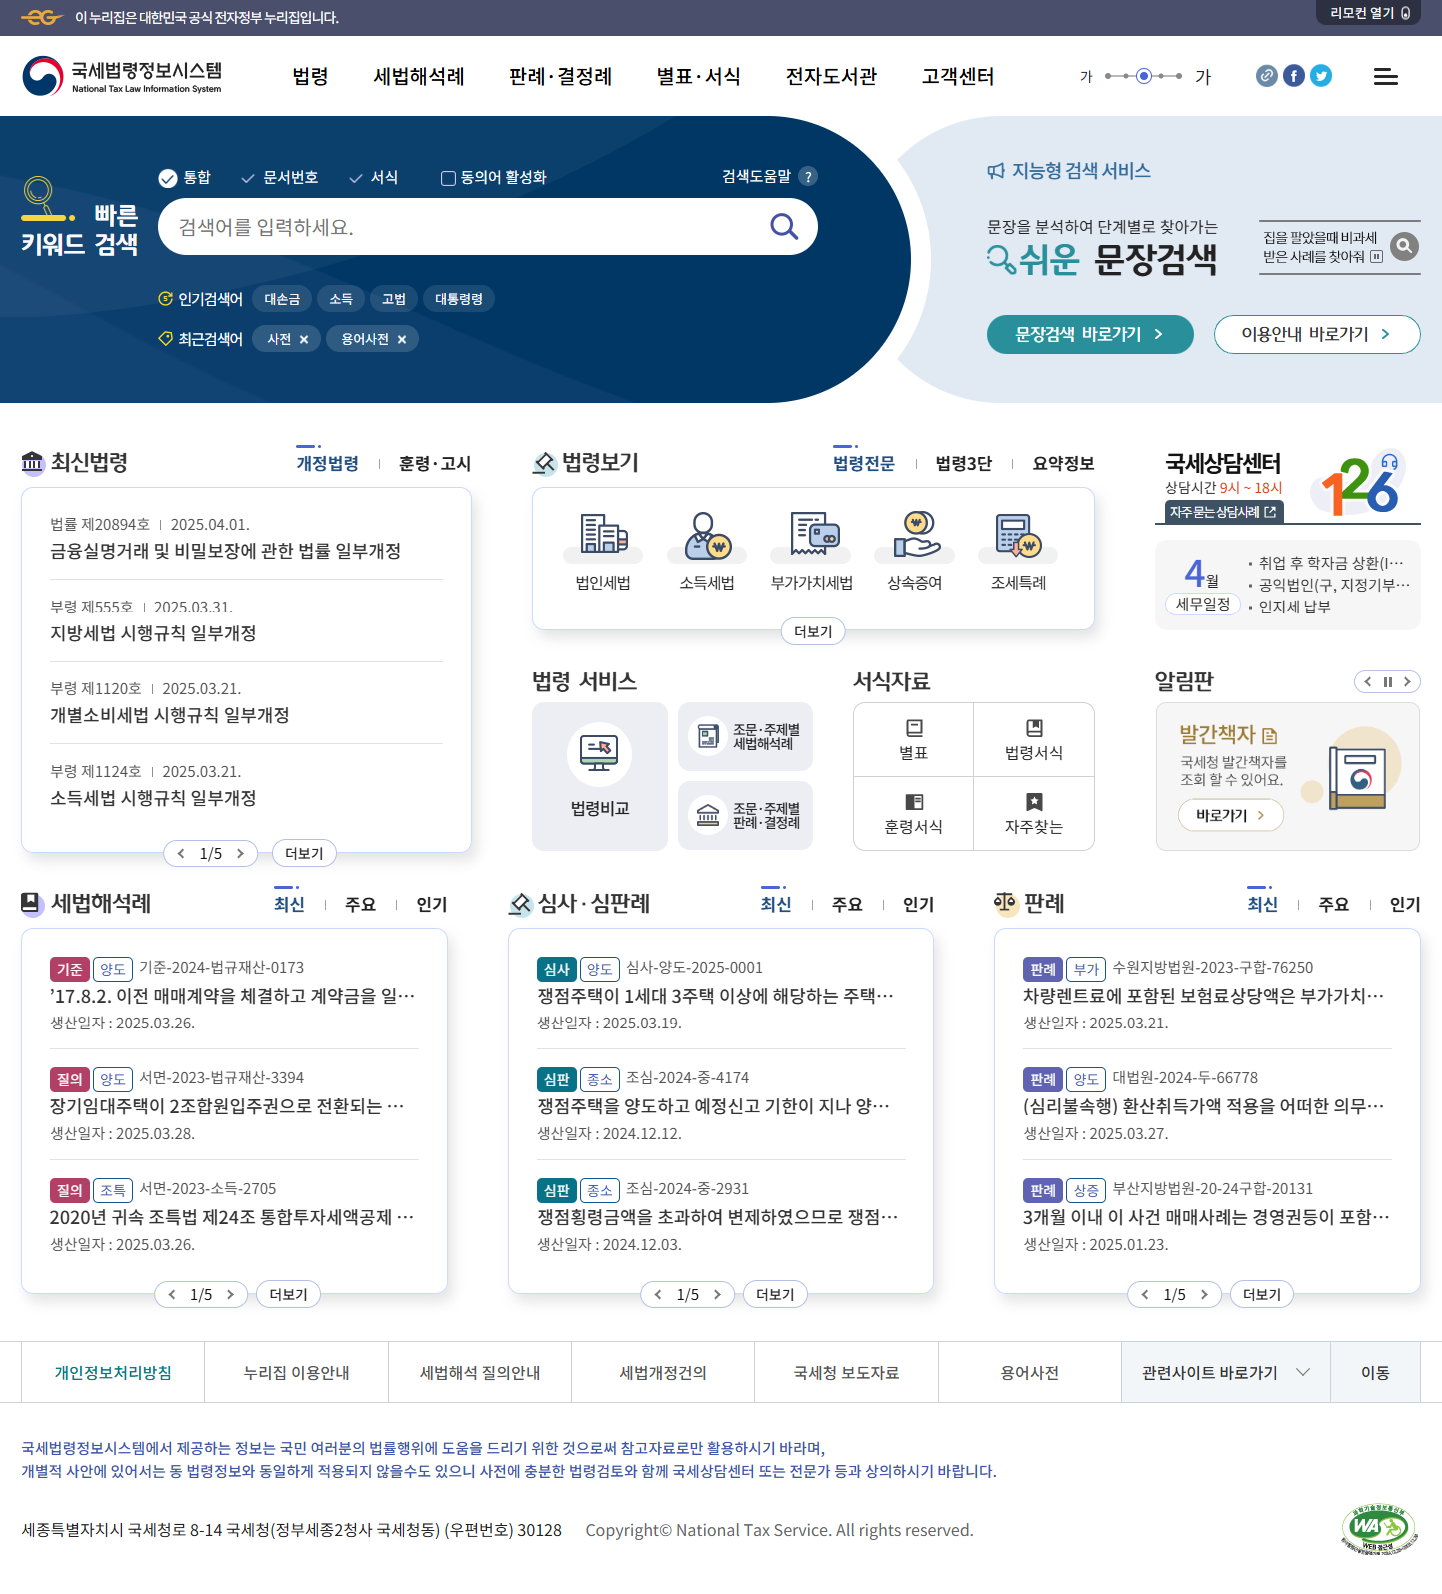Click the 문장검색 바로가기 button
This screenshot has height=1594, width=1442.
[1089, 335]
